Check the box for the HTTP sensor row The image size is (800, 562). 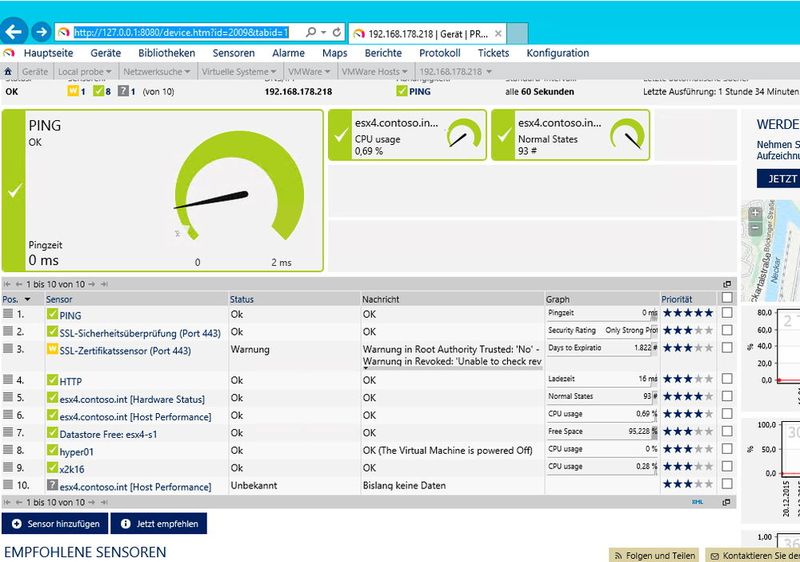(727, 381)
